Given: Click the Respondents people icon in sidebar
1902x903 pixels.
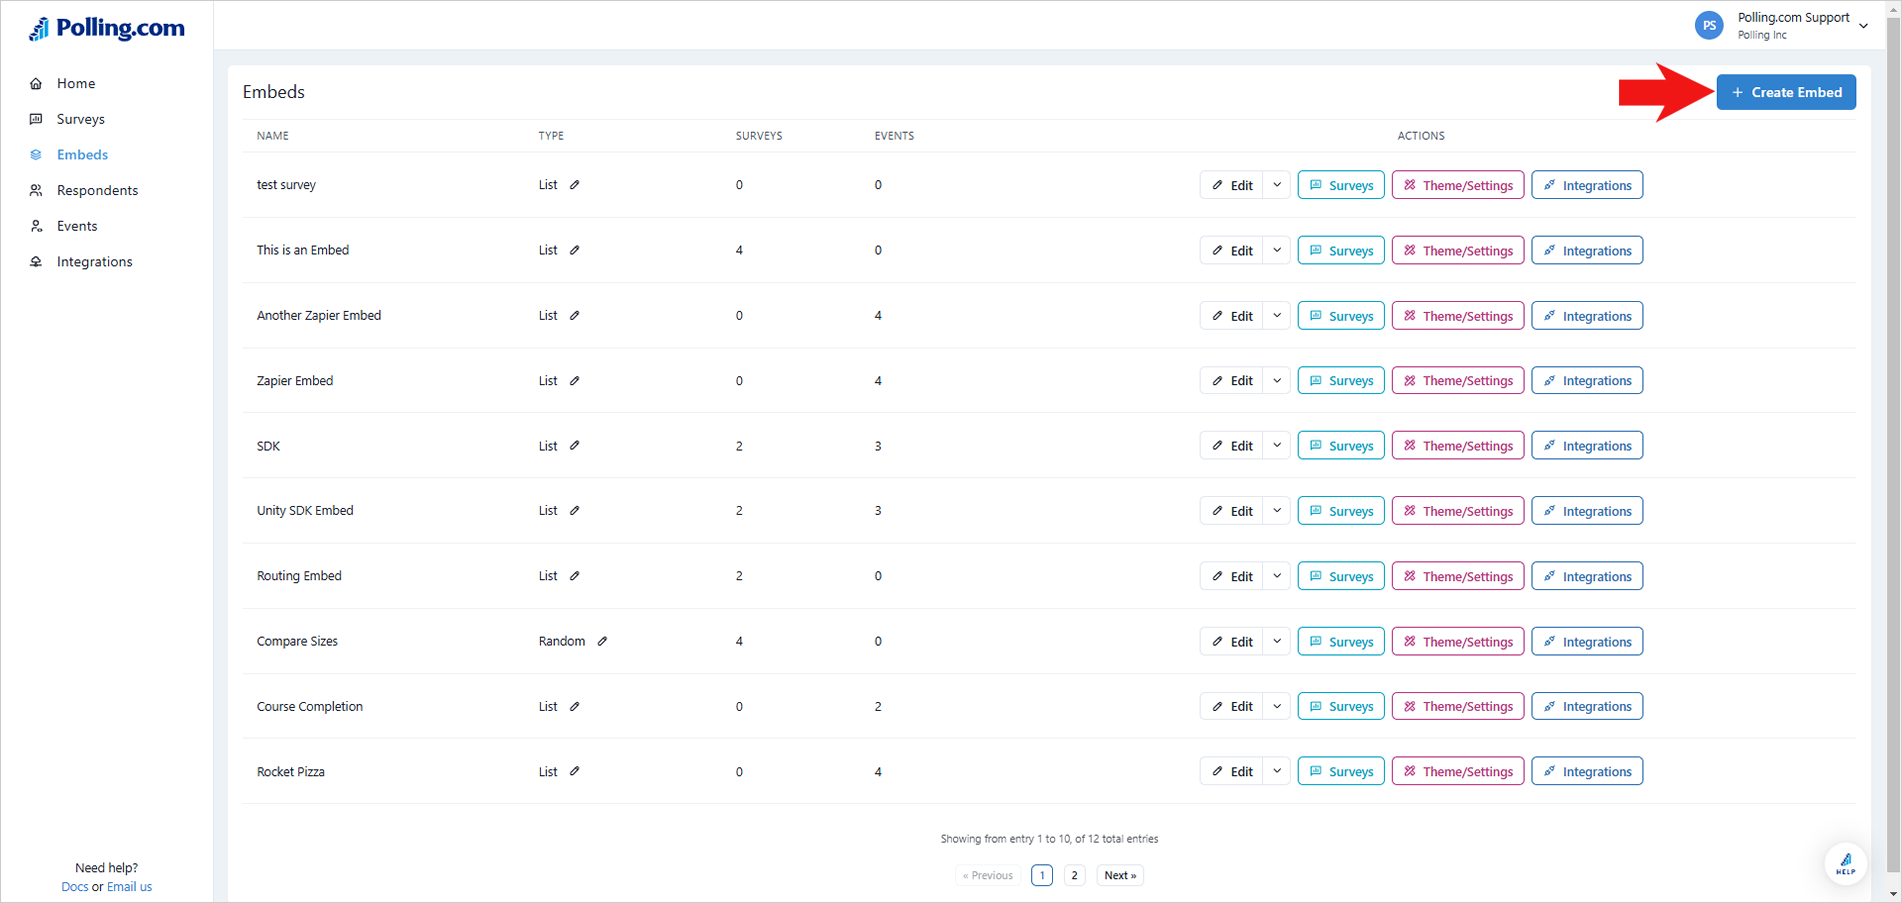Looking at the screenshot, I should [x=36, y=190].
